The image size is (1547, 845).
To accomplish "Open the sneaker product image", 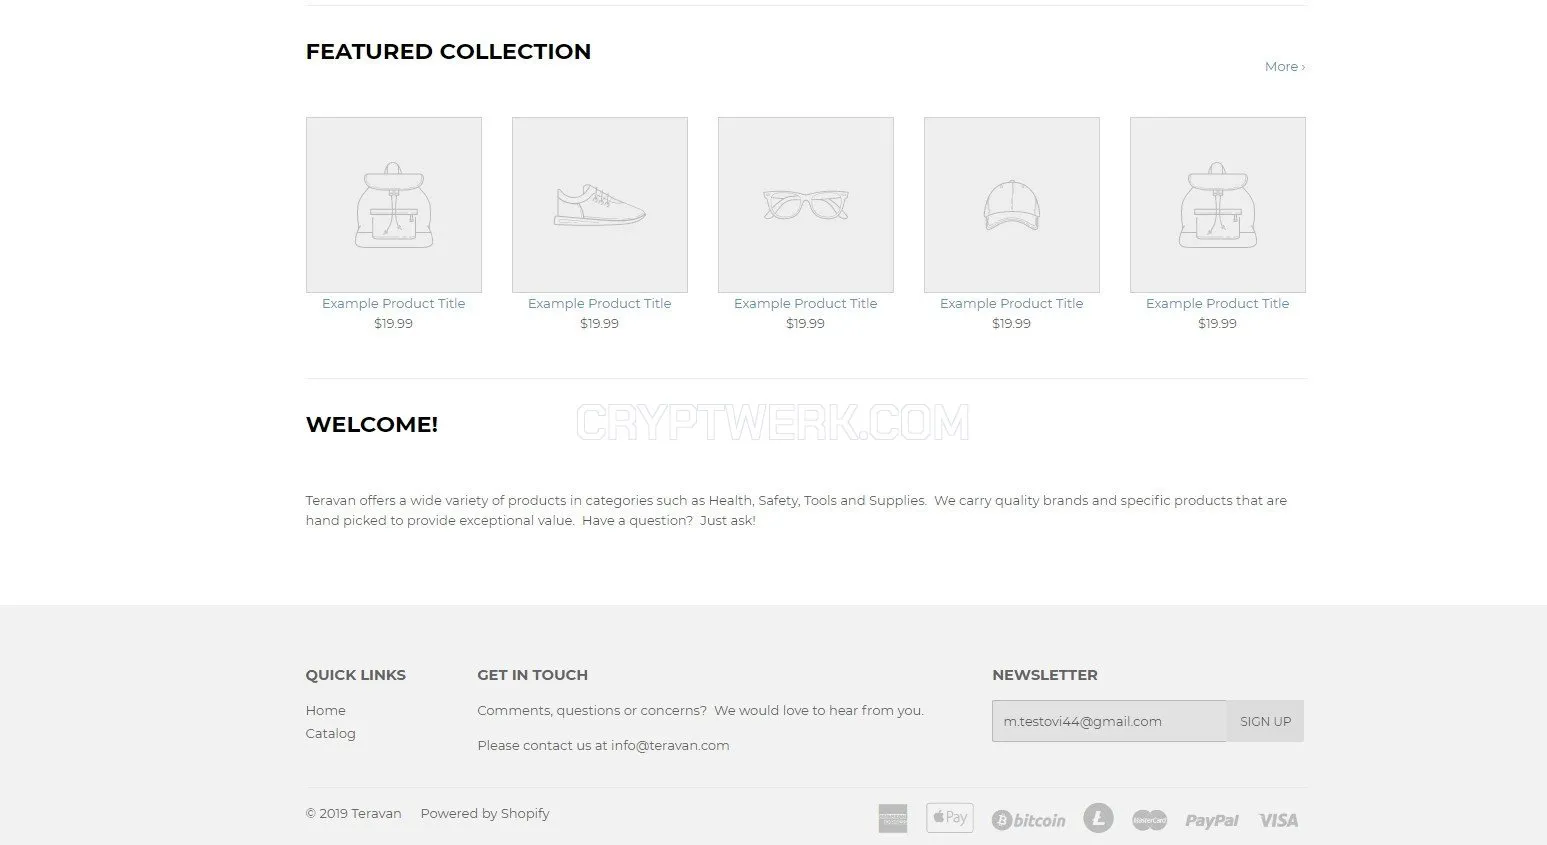I will pyautogui.click(x=600, y=205).
